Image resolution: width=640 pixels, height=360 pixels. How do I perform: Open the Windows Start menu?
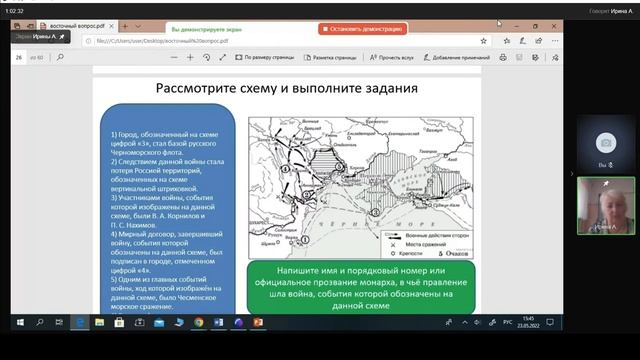click(20, 322)
